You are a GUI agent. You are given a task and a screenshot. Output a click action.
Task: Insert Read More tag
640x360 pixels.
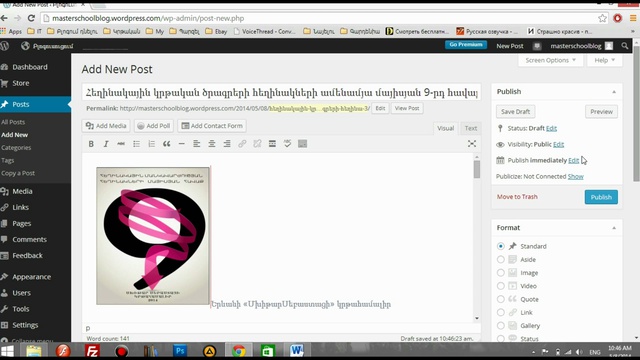(x=272, y=144)
